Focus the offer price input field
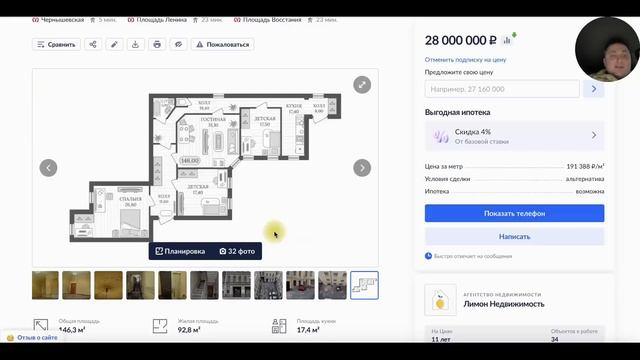 click(x=502, y=89)
